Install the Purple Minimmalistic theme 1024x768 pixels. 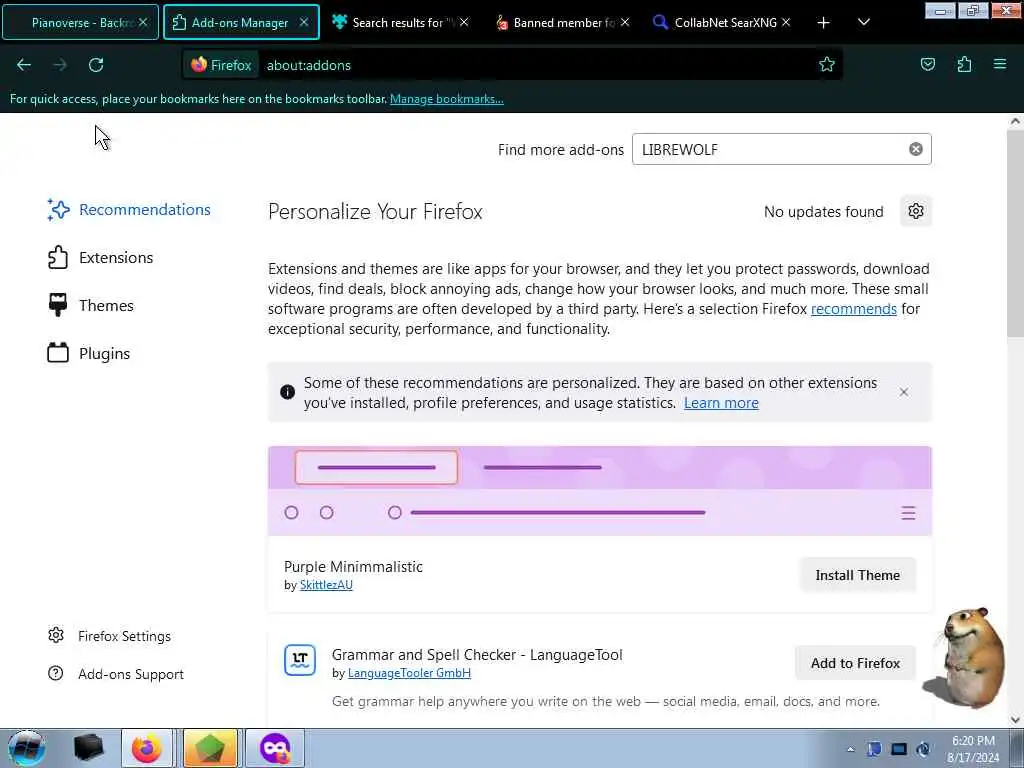coord(857,575)
